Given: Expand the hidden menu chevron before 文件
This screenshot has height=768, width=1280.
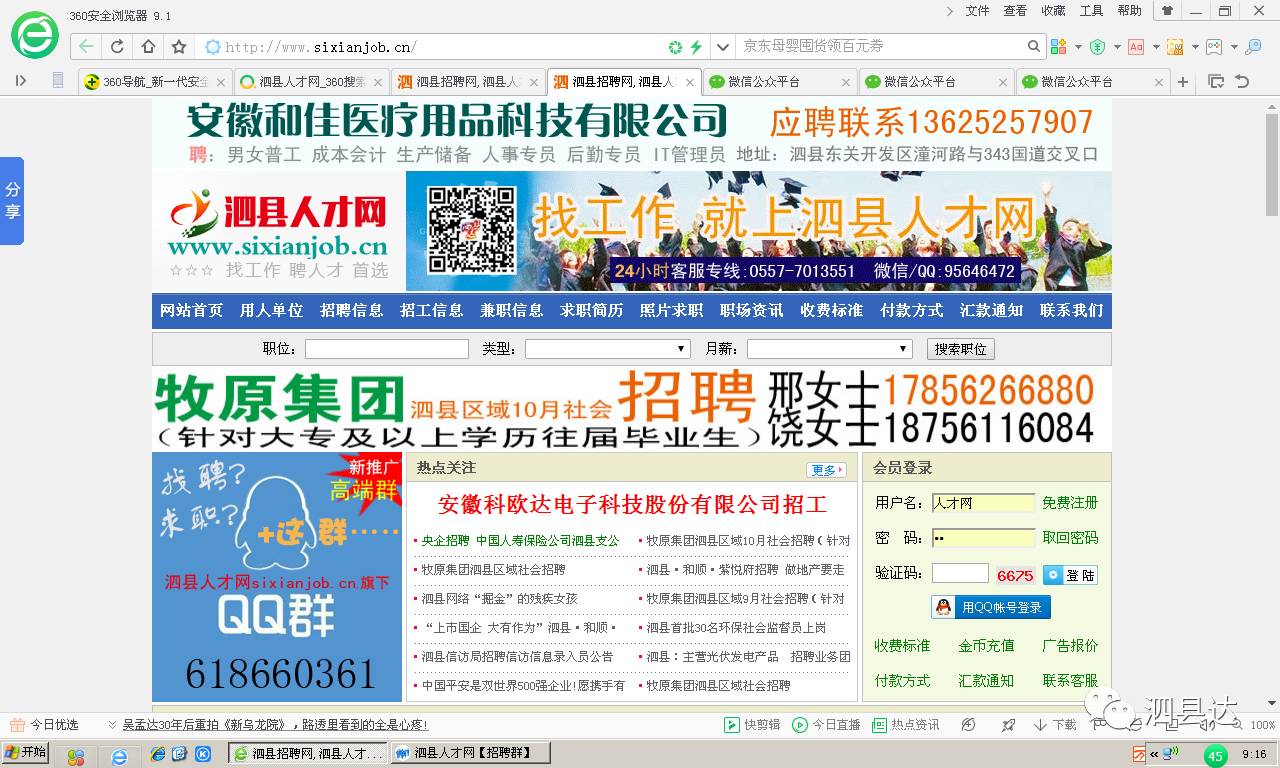Looking at the screenshot, I should (x=950, y=11).
